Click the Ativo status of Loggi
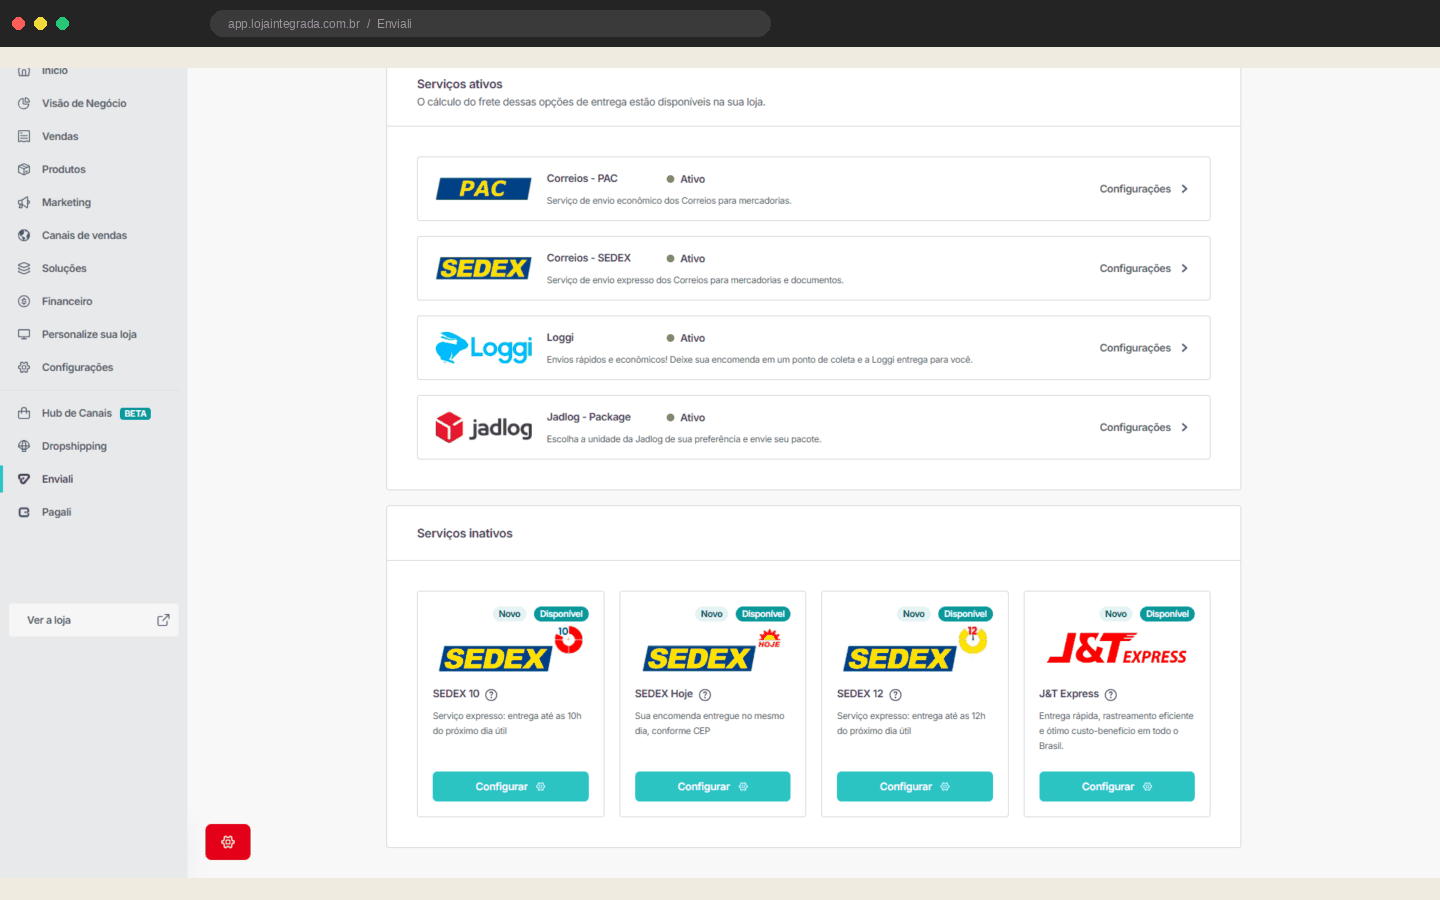Image resolution: width=1440 pixels, height=900 pixels. [686, 338]
